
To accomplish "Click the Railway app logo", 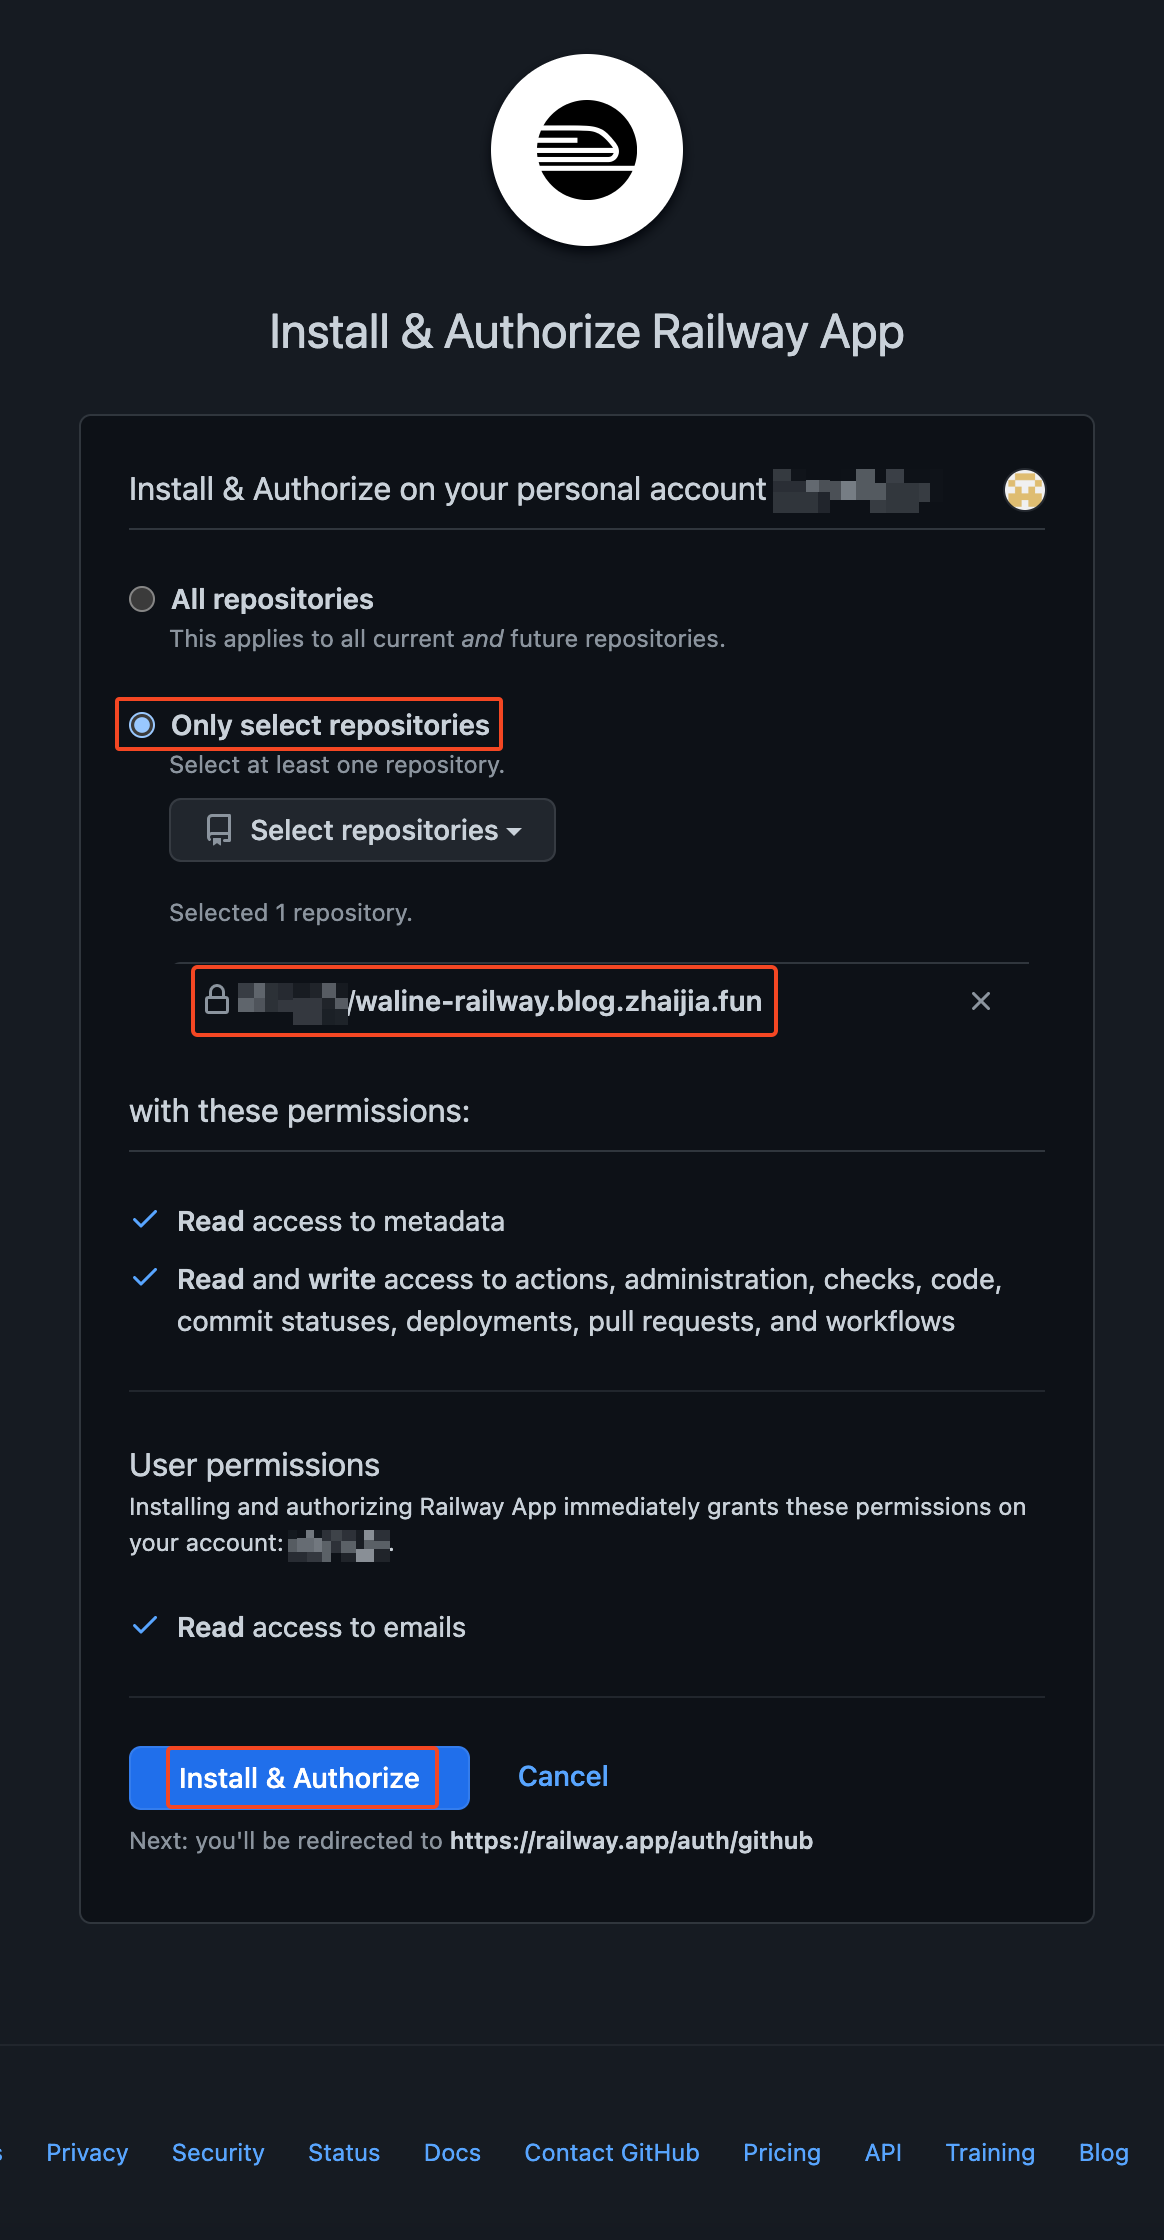I will pos(587,150).
